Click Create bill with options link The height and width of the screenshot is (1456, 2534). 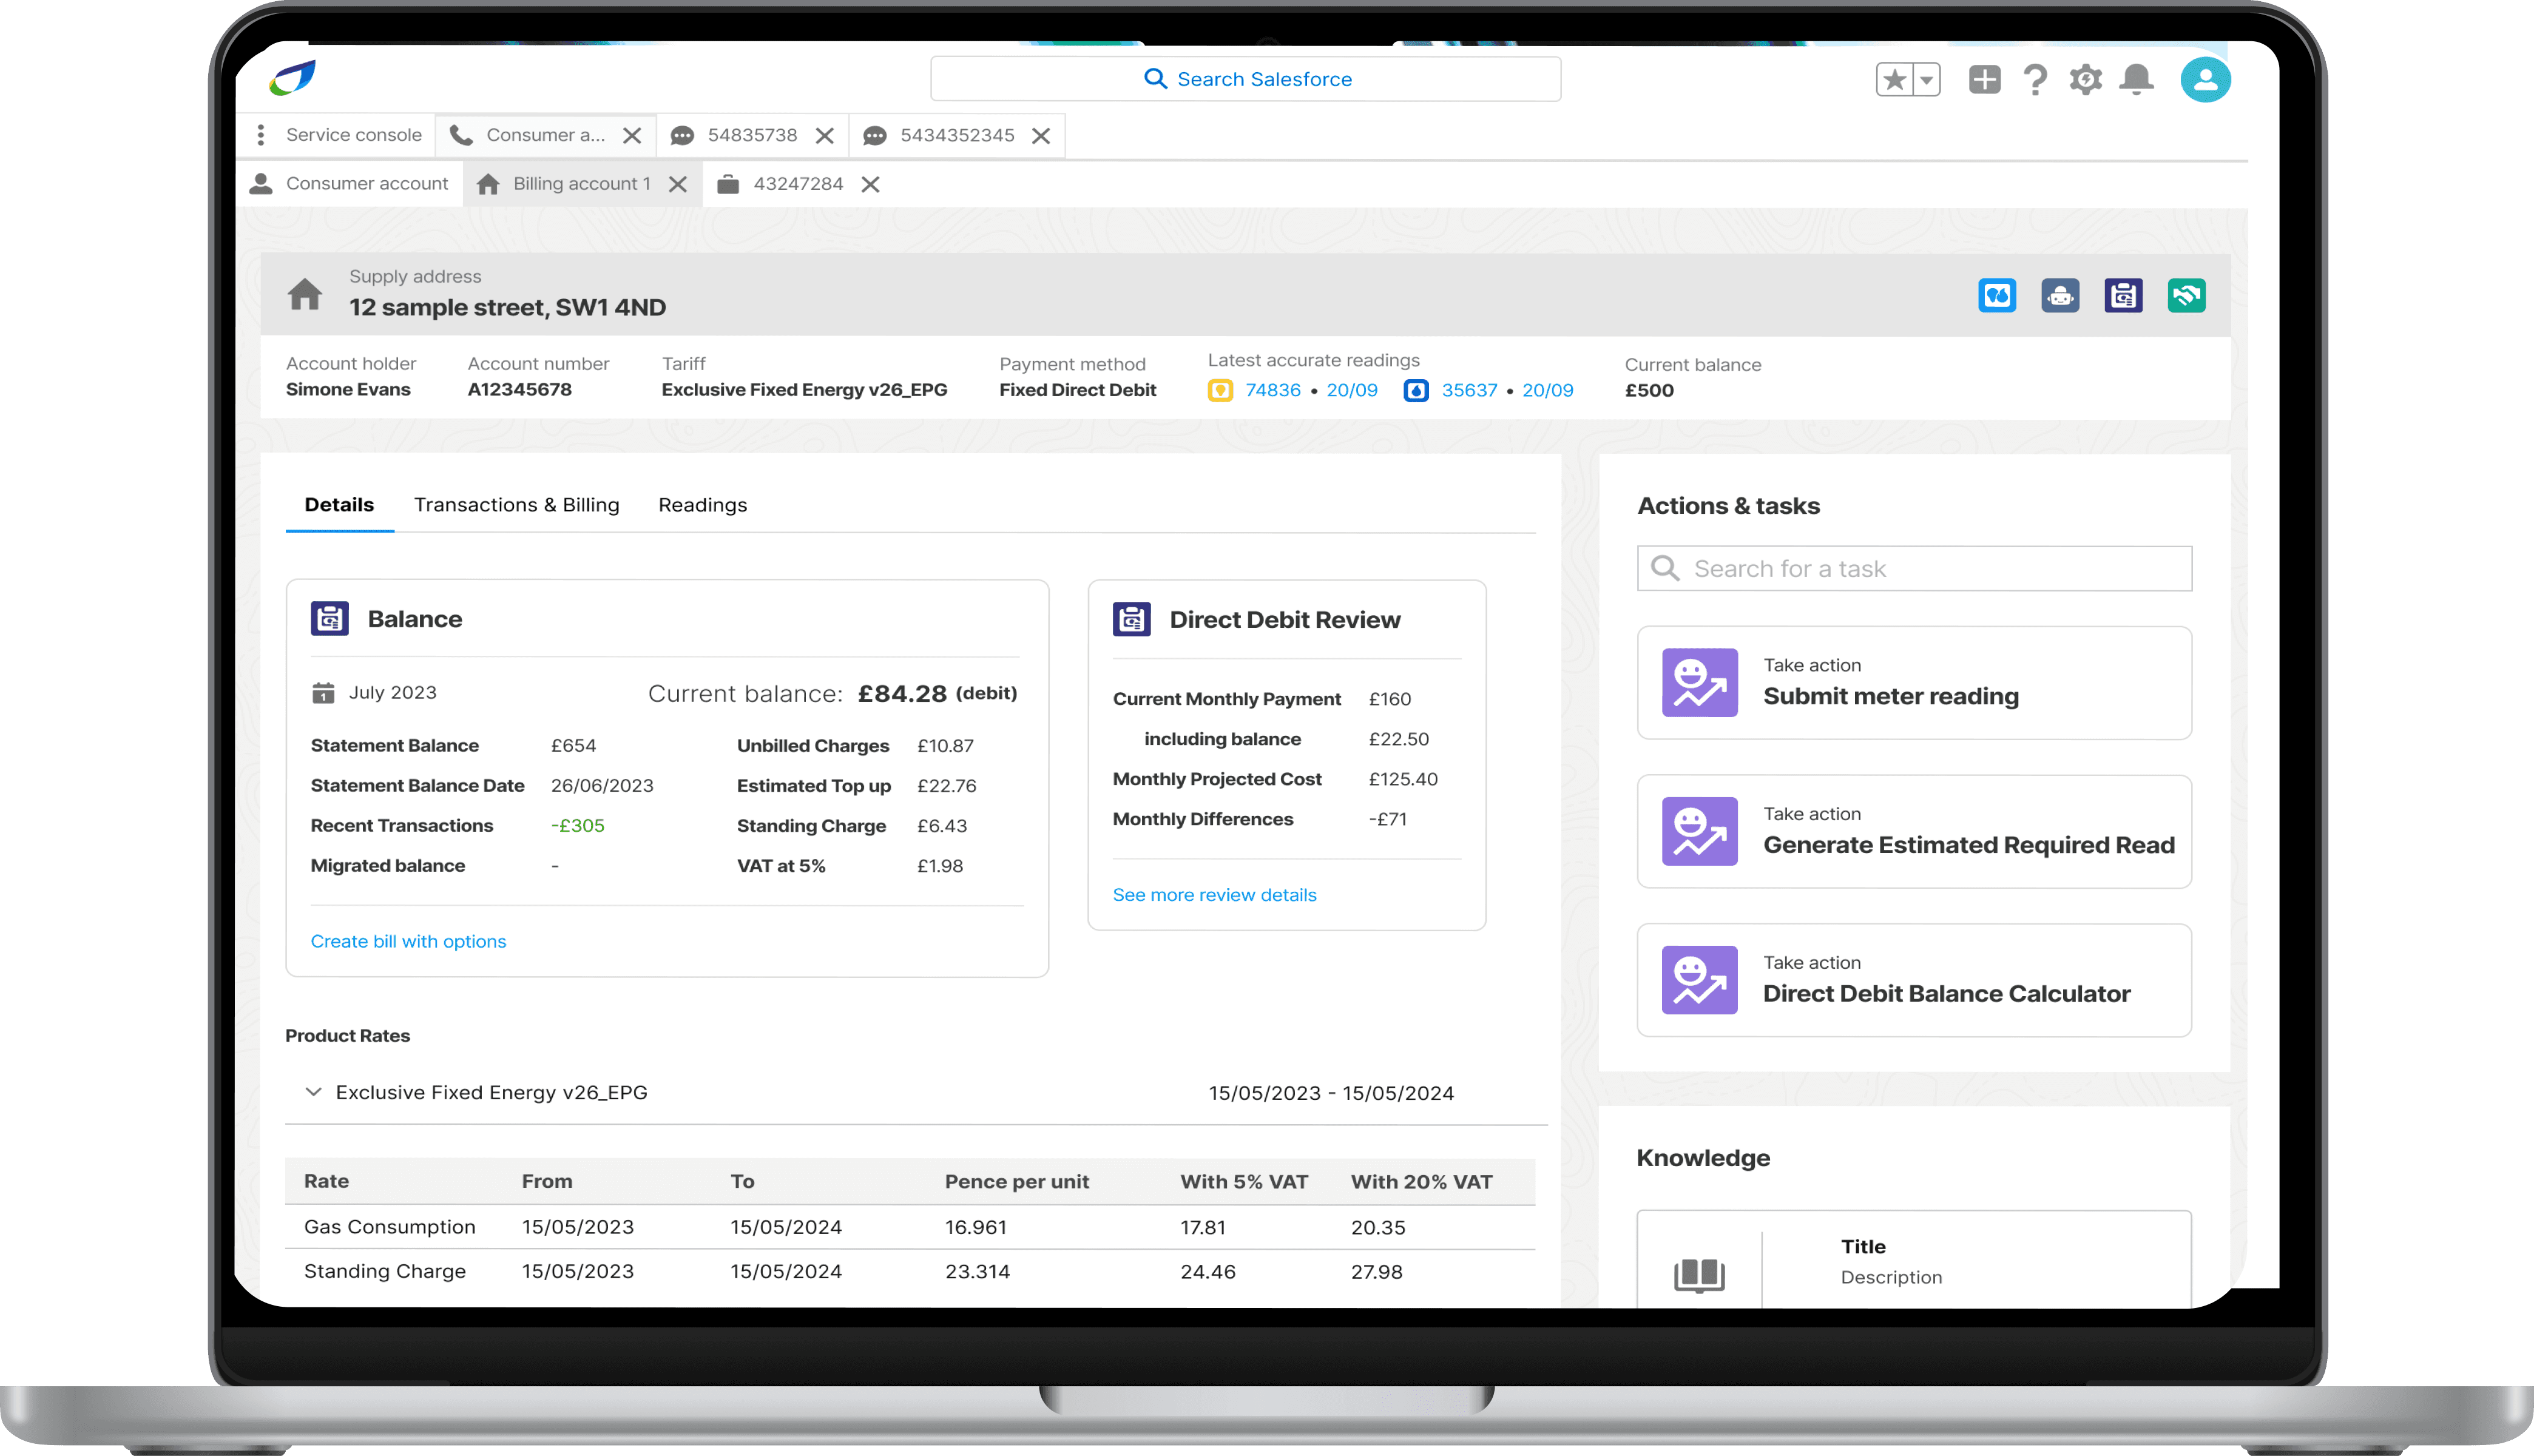pyautogui.click(x=408, y=941)
